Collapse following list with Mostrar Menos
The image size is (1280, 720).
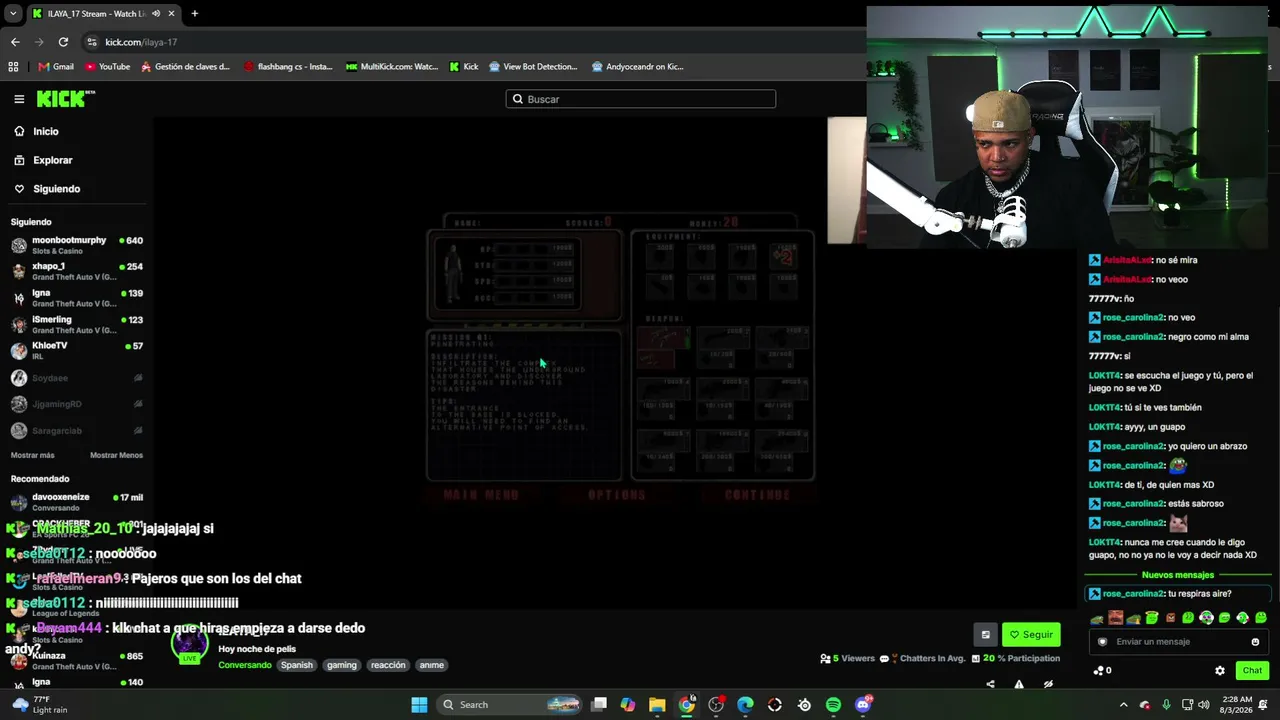pyautogui.click(x=116, y=455)
